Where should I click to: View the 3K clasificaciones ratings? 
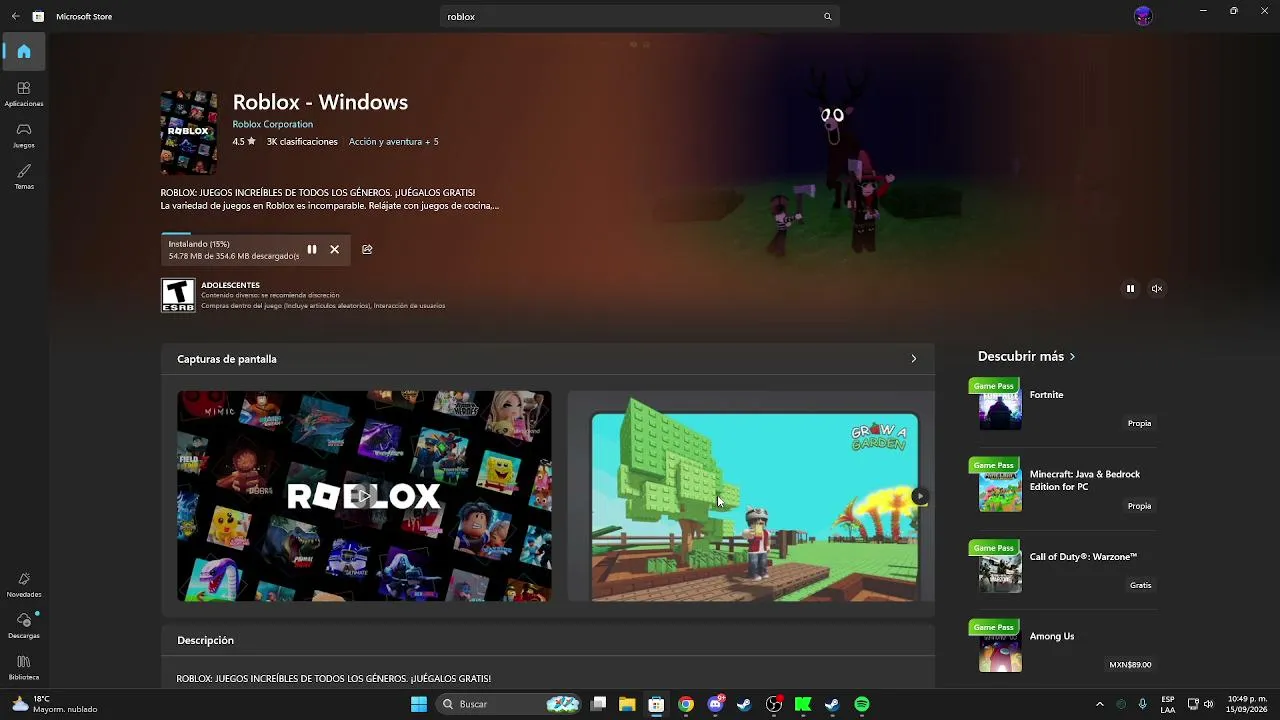point(302,142)
